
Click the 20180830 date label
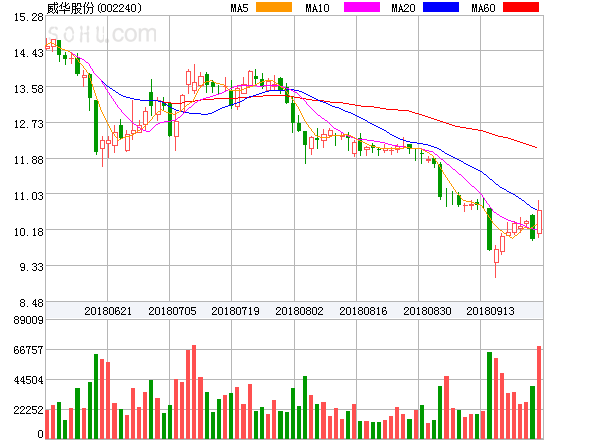[x=427, y=311]
